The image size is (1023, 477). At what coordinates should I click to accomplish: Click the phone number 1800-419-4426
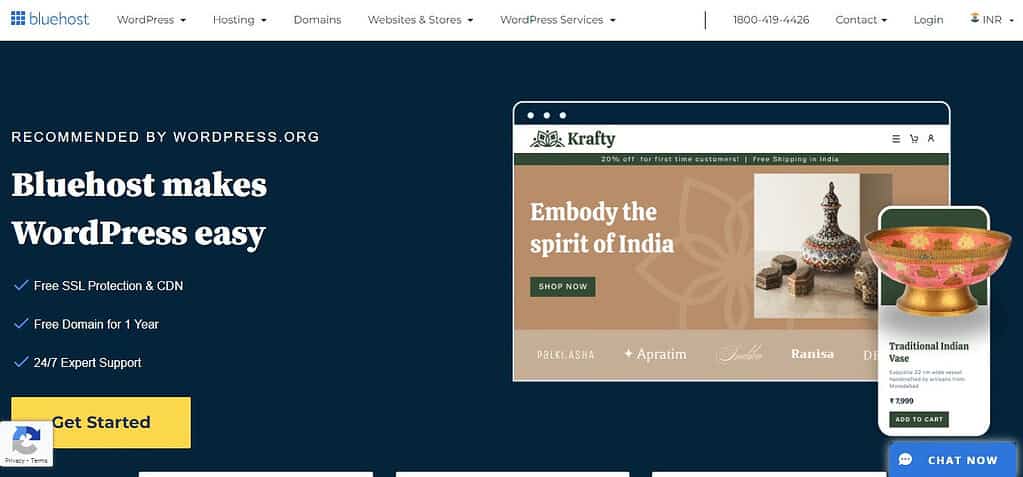coord(771,20)
